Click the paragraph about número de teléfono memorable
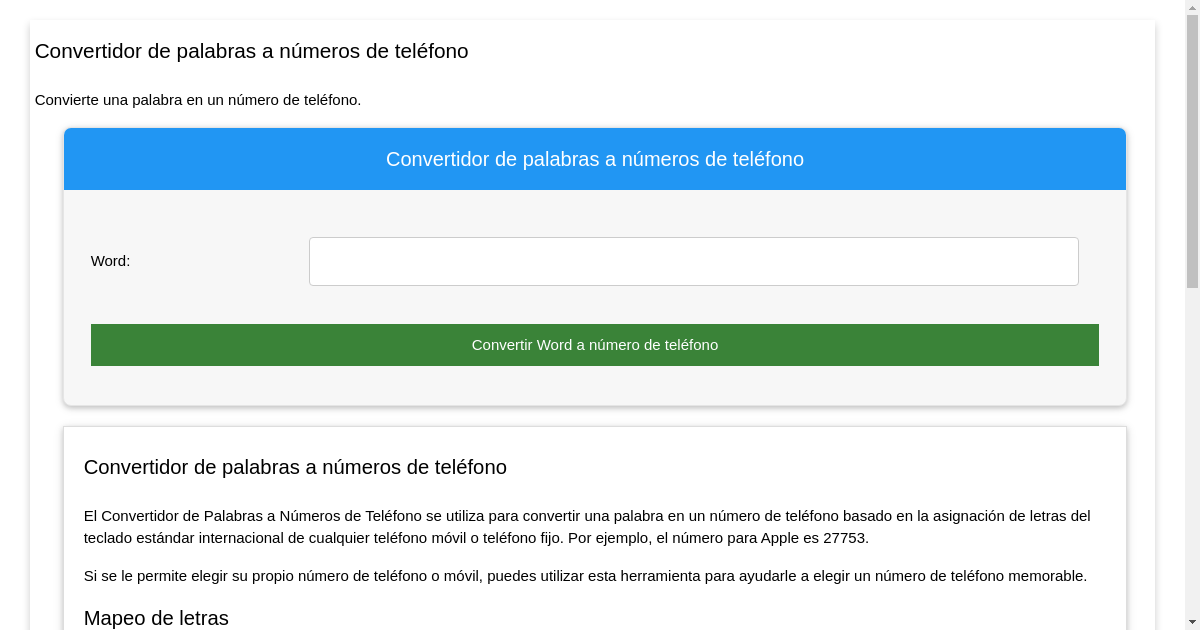1200x630 pixels. pyautogui.click(x=585, y=576)
